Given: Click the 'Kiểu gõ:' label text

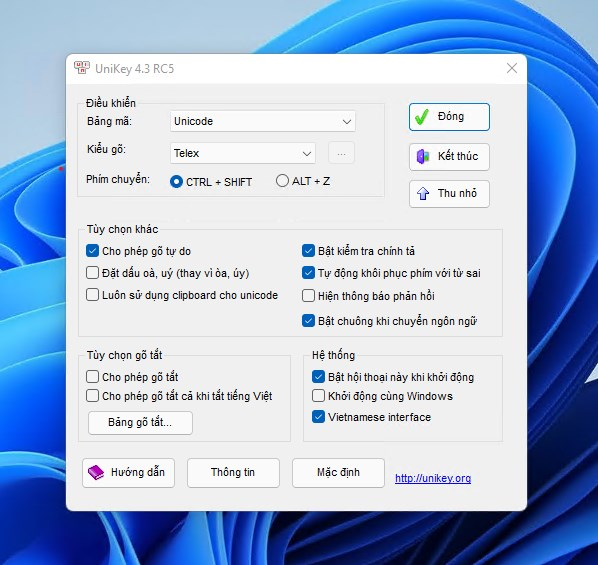Looking at the screenshot, I should point(106,149).
